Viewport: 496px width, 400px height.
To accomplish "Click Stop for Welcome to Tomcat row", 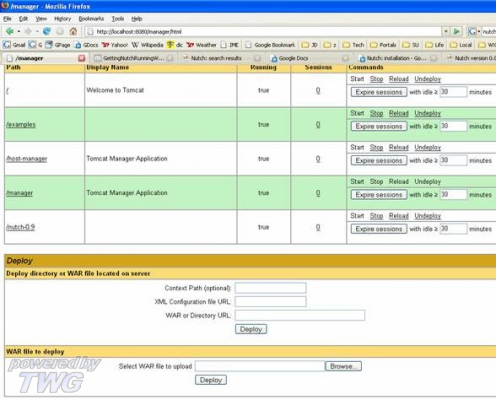I will coord(376,79).
